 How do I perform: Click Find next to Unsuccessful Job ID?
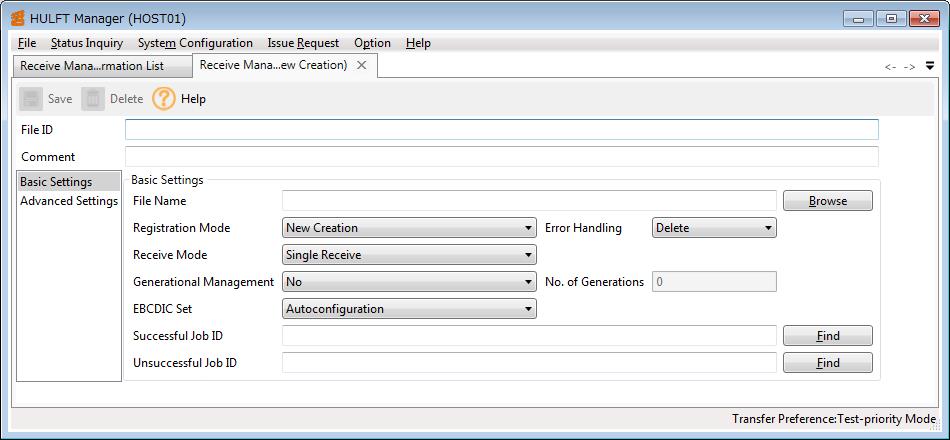pyautogui.click(x=828, y=362)
